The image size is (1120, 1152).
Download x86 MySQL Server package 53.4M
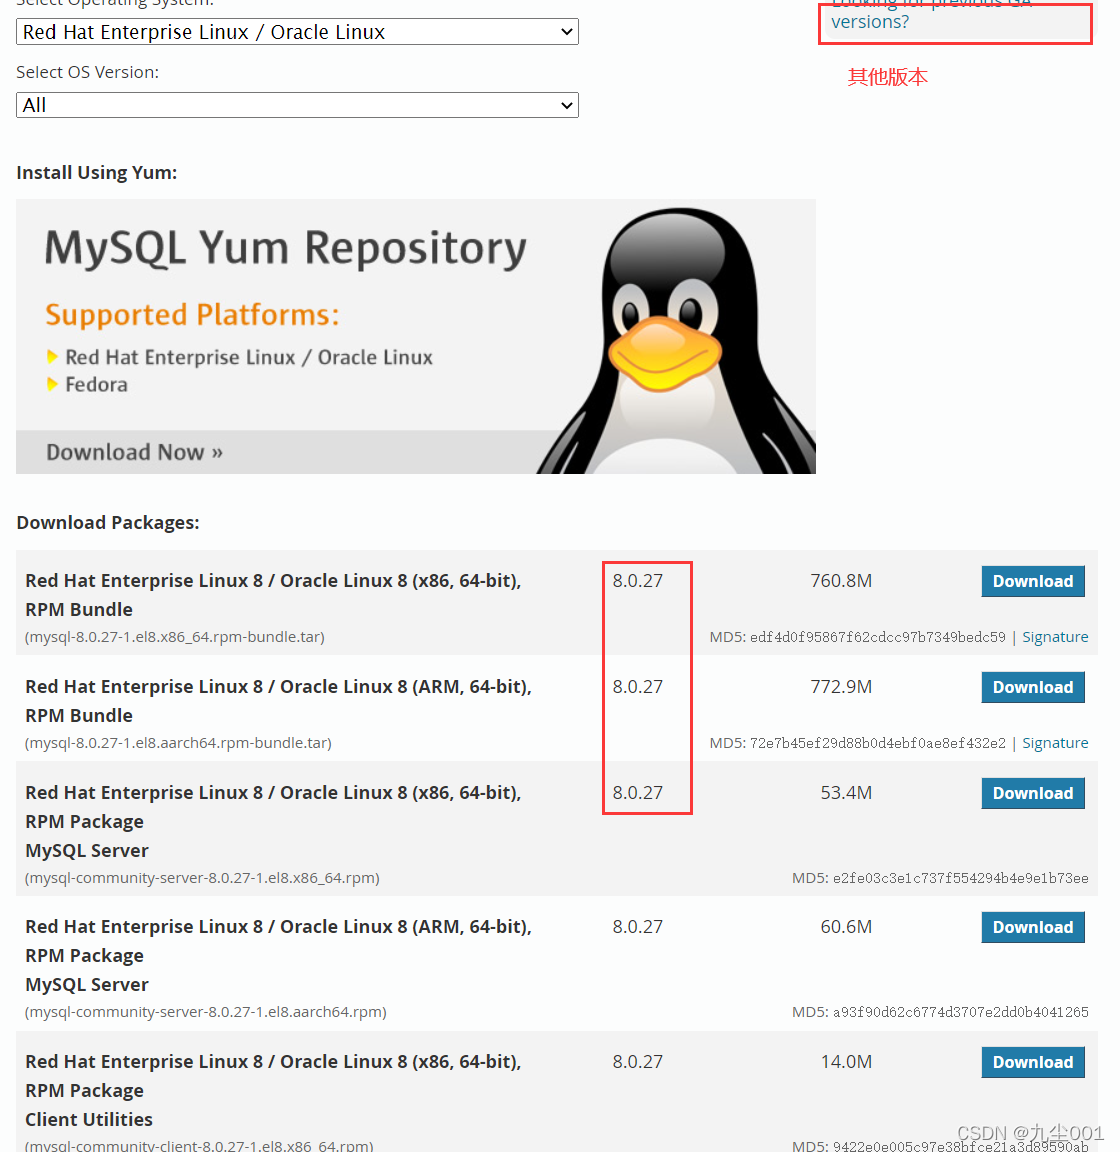[1033, 793]
